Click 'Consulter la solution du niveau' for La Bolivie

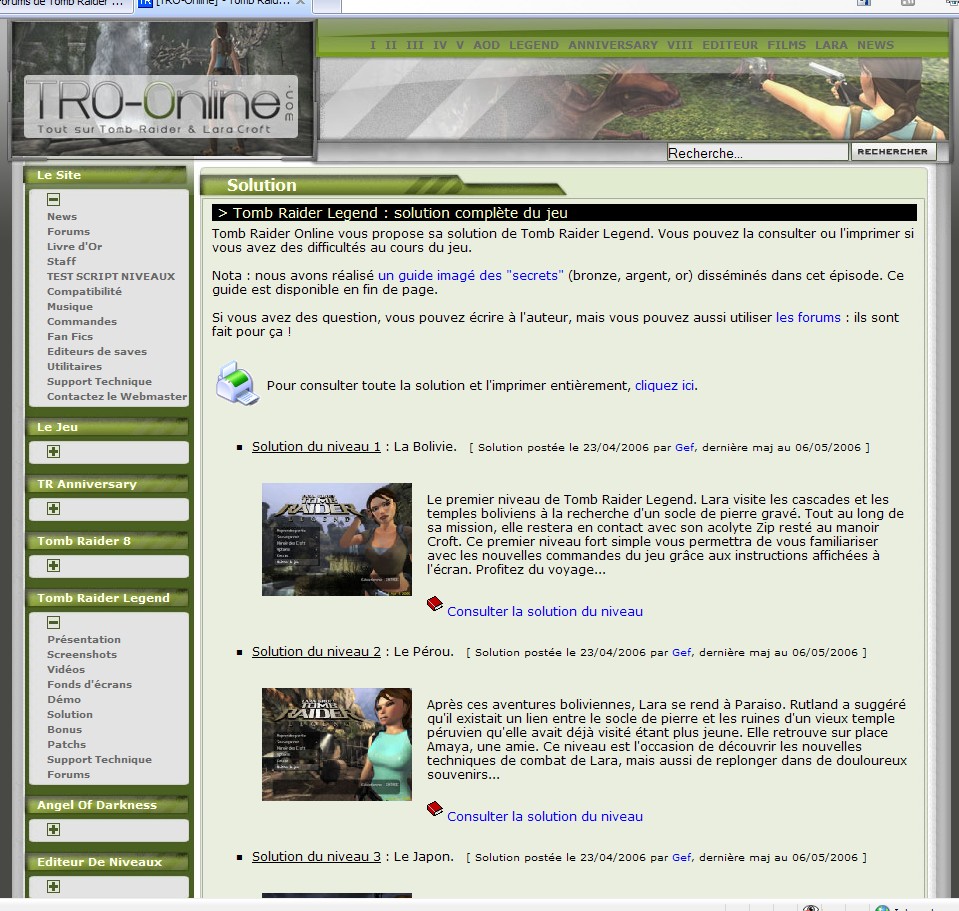pos(545,611)
